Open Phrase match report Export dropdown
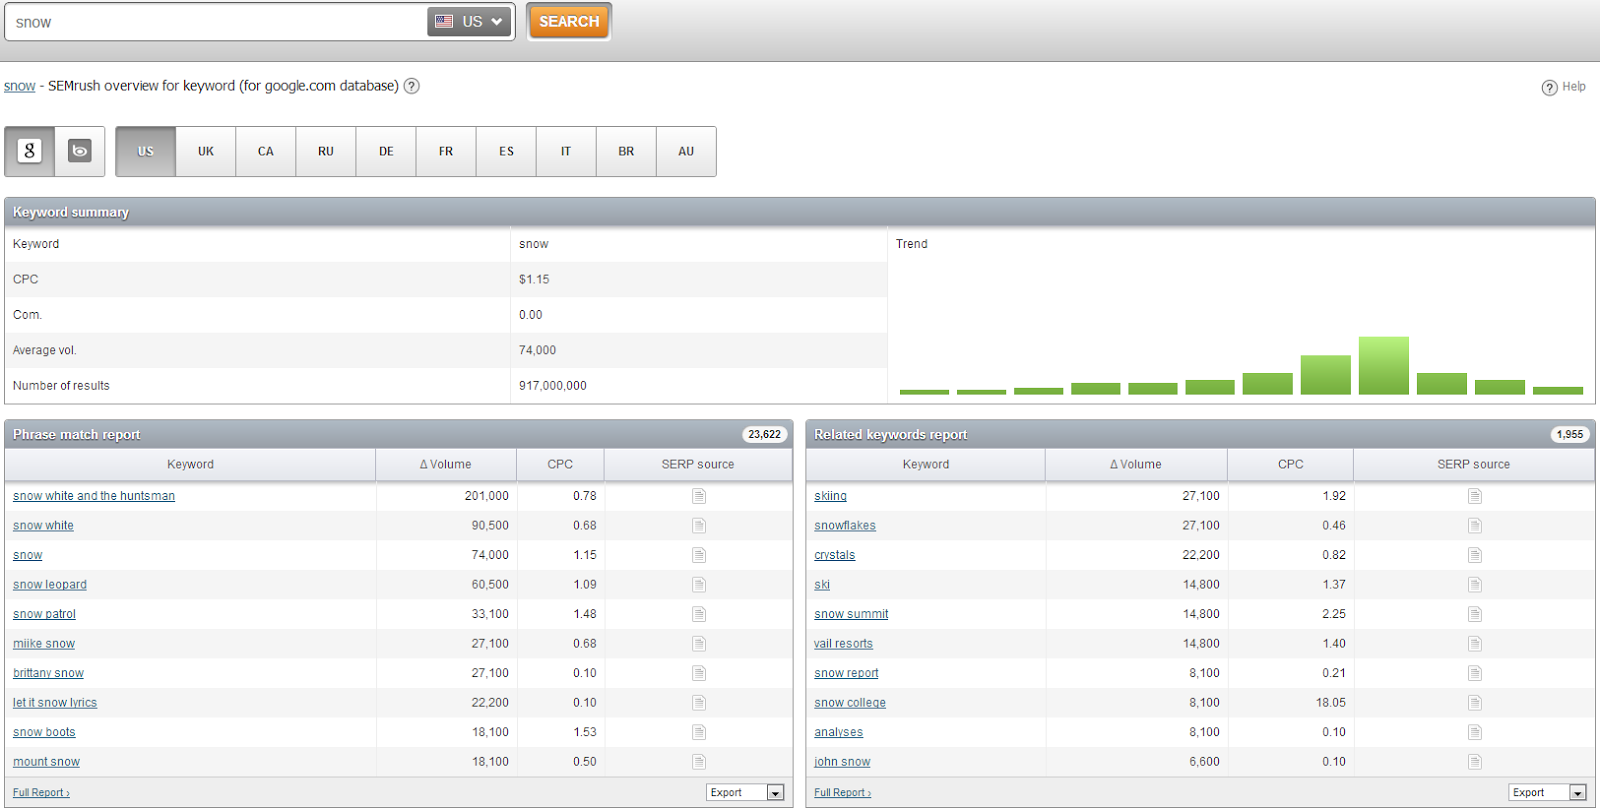The width and height of the screenshot is (1600, 809). click(746, 792)
